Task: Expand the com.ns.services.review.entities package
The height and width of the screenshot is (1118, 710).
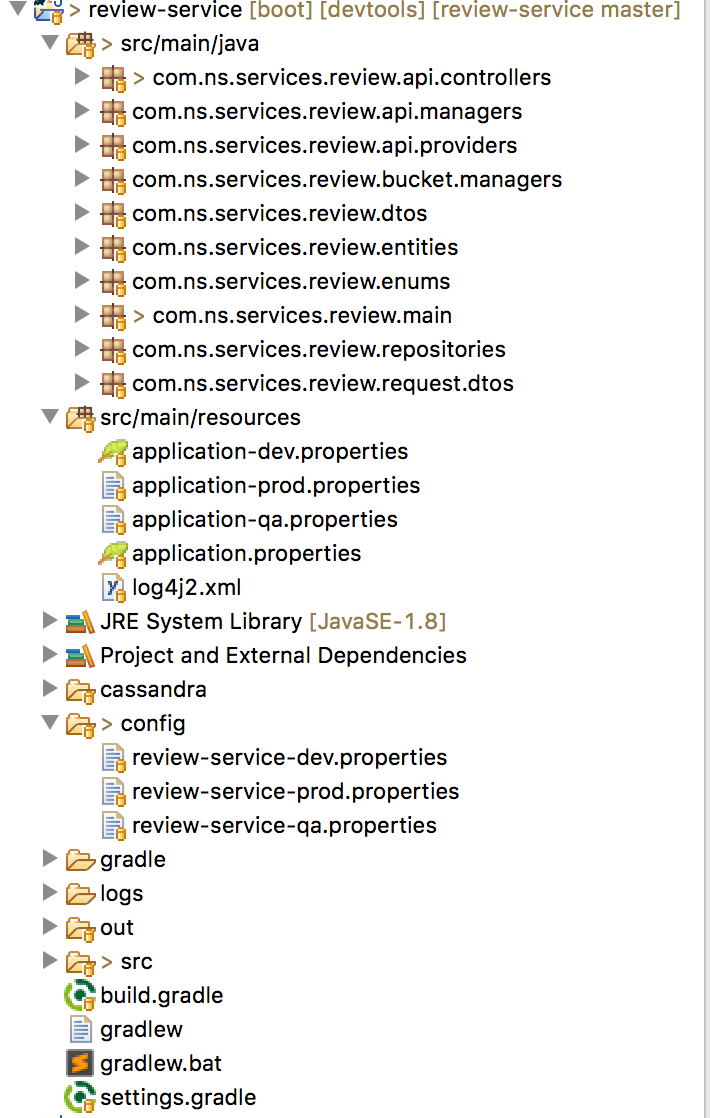Action: (82, 247)
